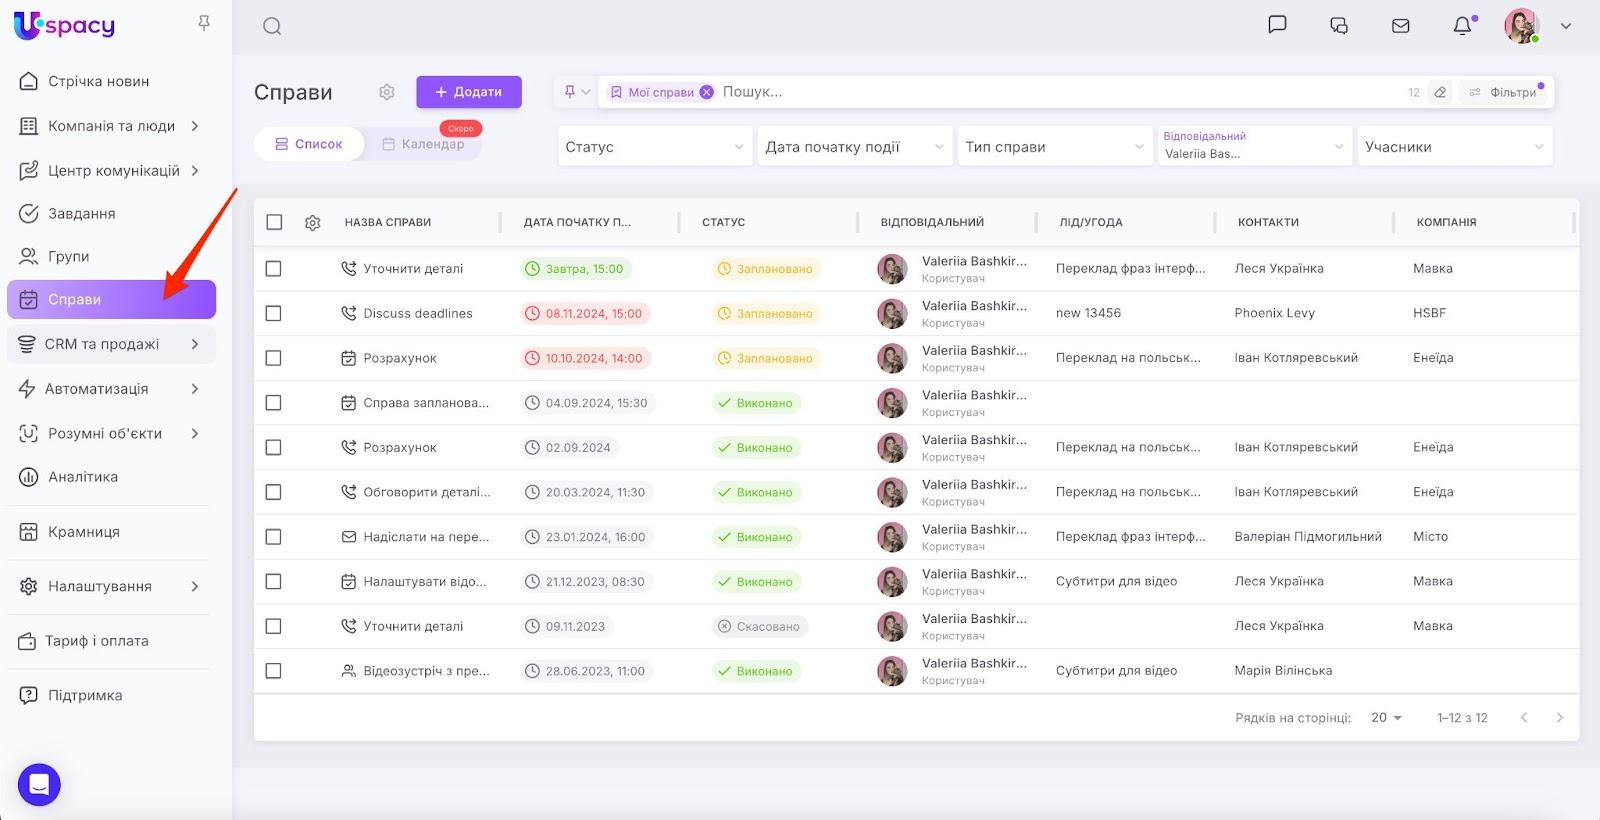Open the Фільтри button

click(x=1505, y=92)
